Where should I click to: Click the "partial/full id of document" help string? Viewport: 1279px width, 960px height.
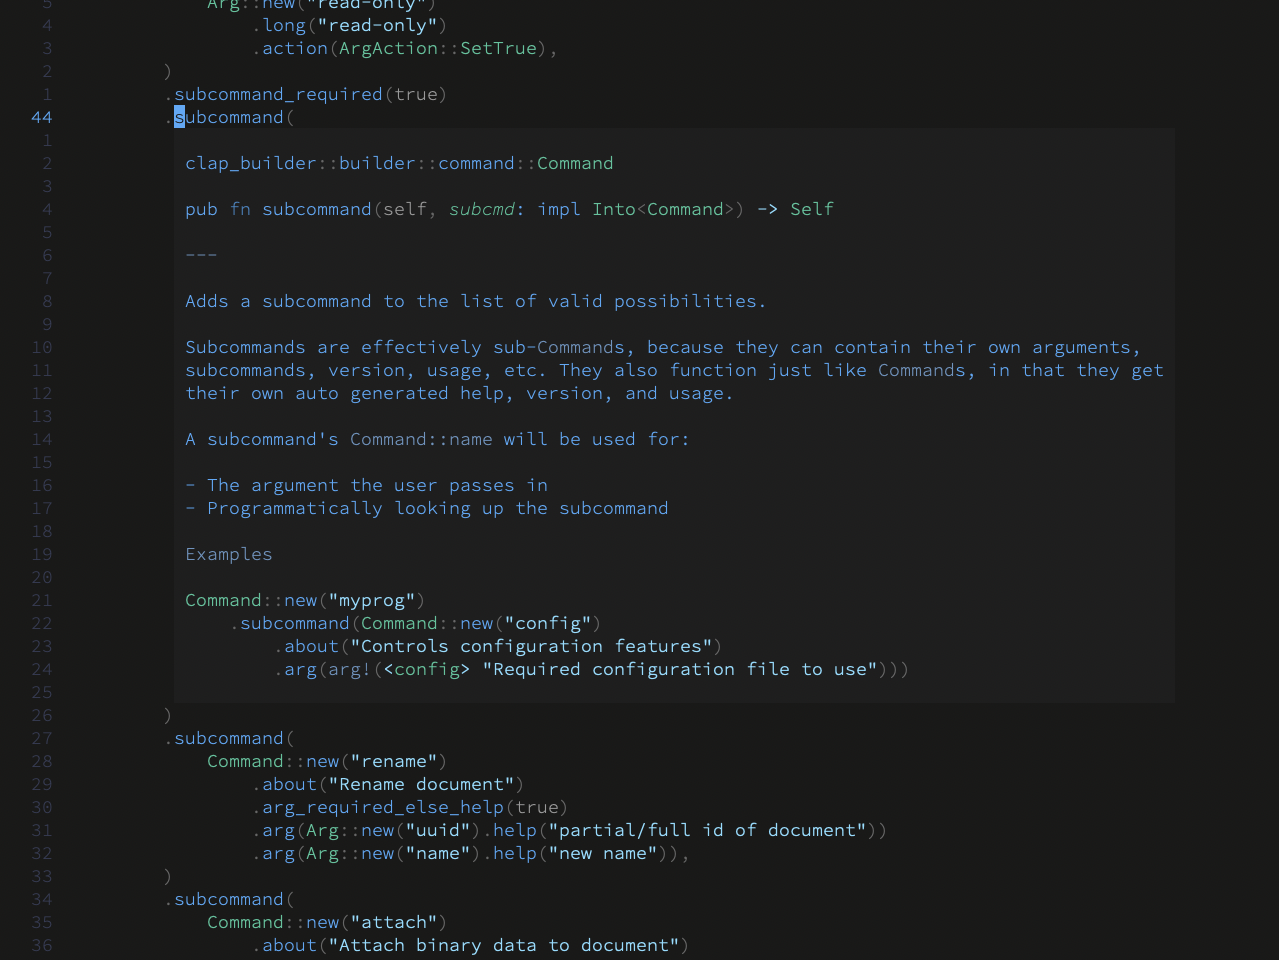point(707,831)
